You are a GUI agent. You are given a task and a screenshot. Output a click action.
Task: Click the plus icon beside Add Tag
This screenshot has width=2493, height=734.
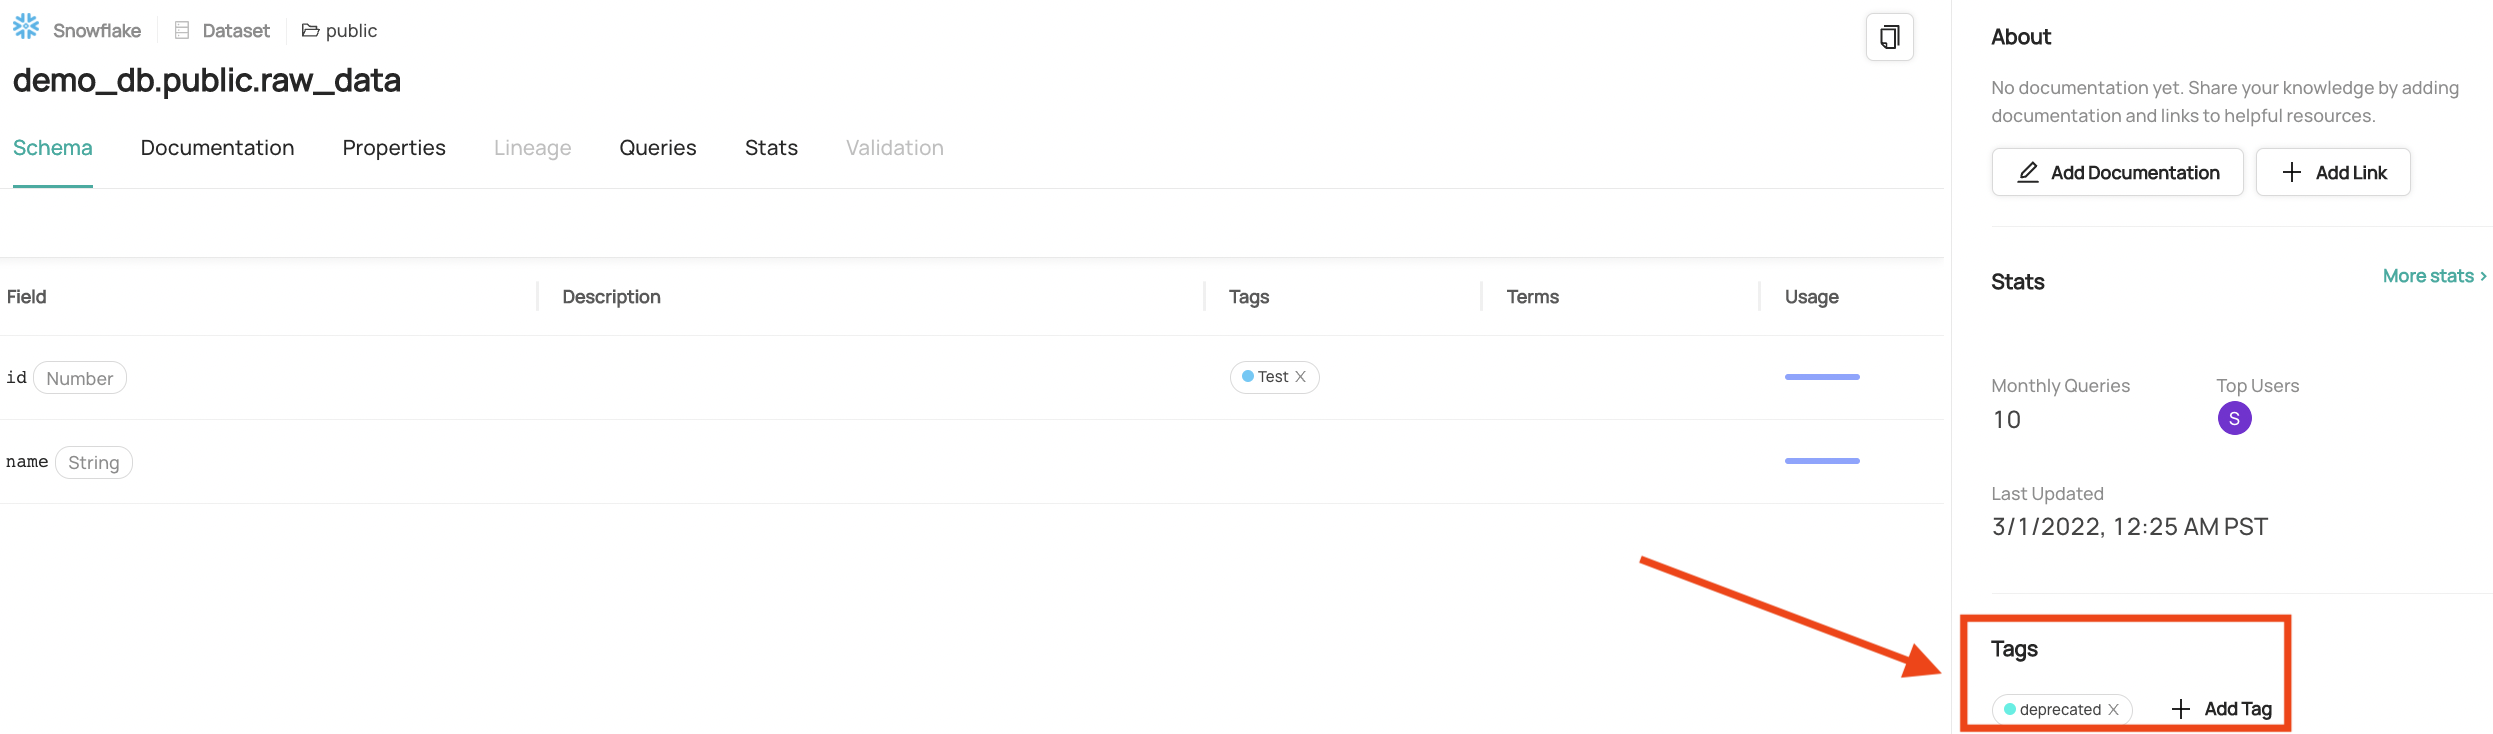pos(2181,709)
